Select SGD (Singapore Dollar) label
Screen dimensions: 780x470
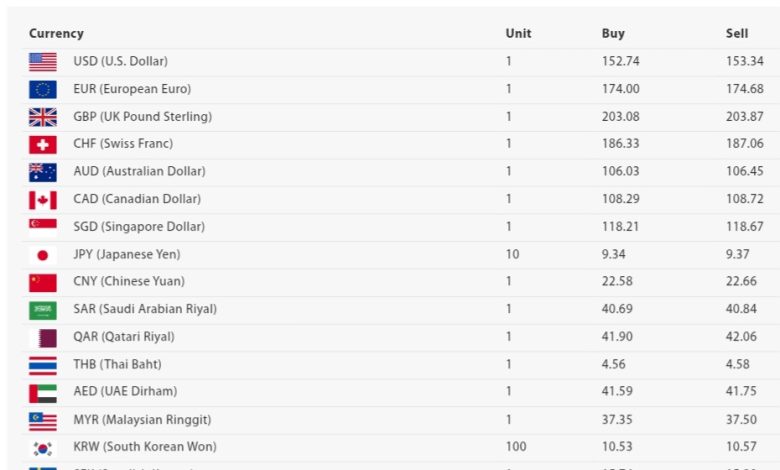pos(139,227)
